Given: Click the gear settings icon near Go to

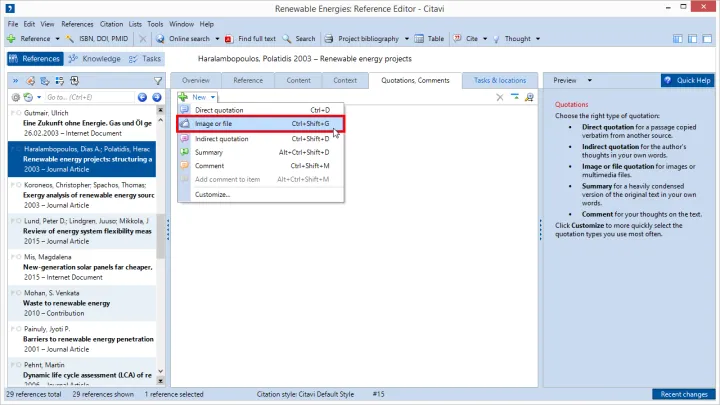Looking at the screenshot, I should click(16, 97).
